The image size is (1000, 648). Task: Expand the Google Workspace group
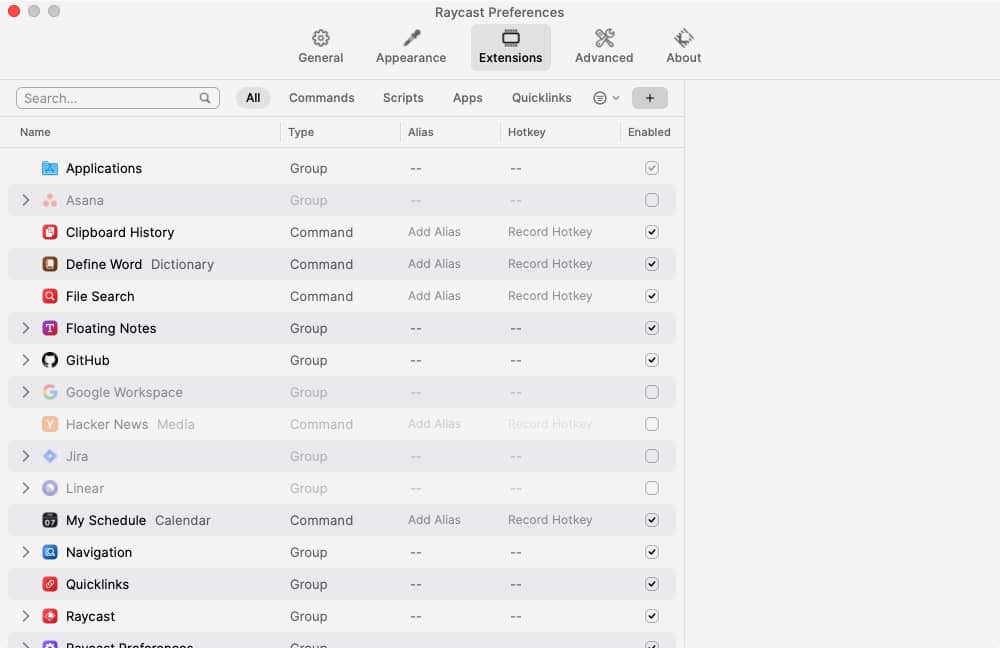(x=26, y=392)
